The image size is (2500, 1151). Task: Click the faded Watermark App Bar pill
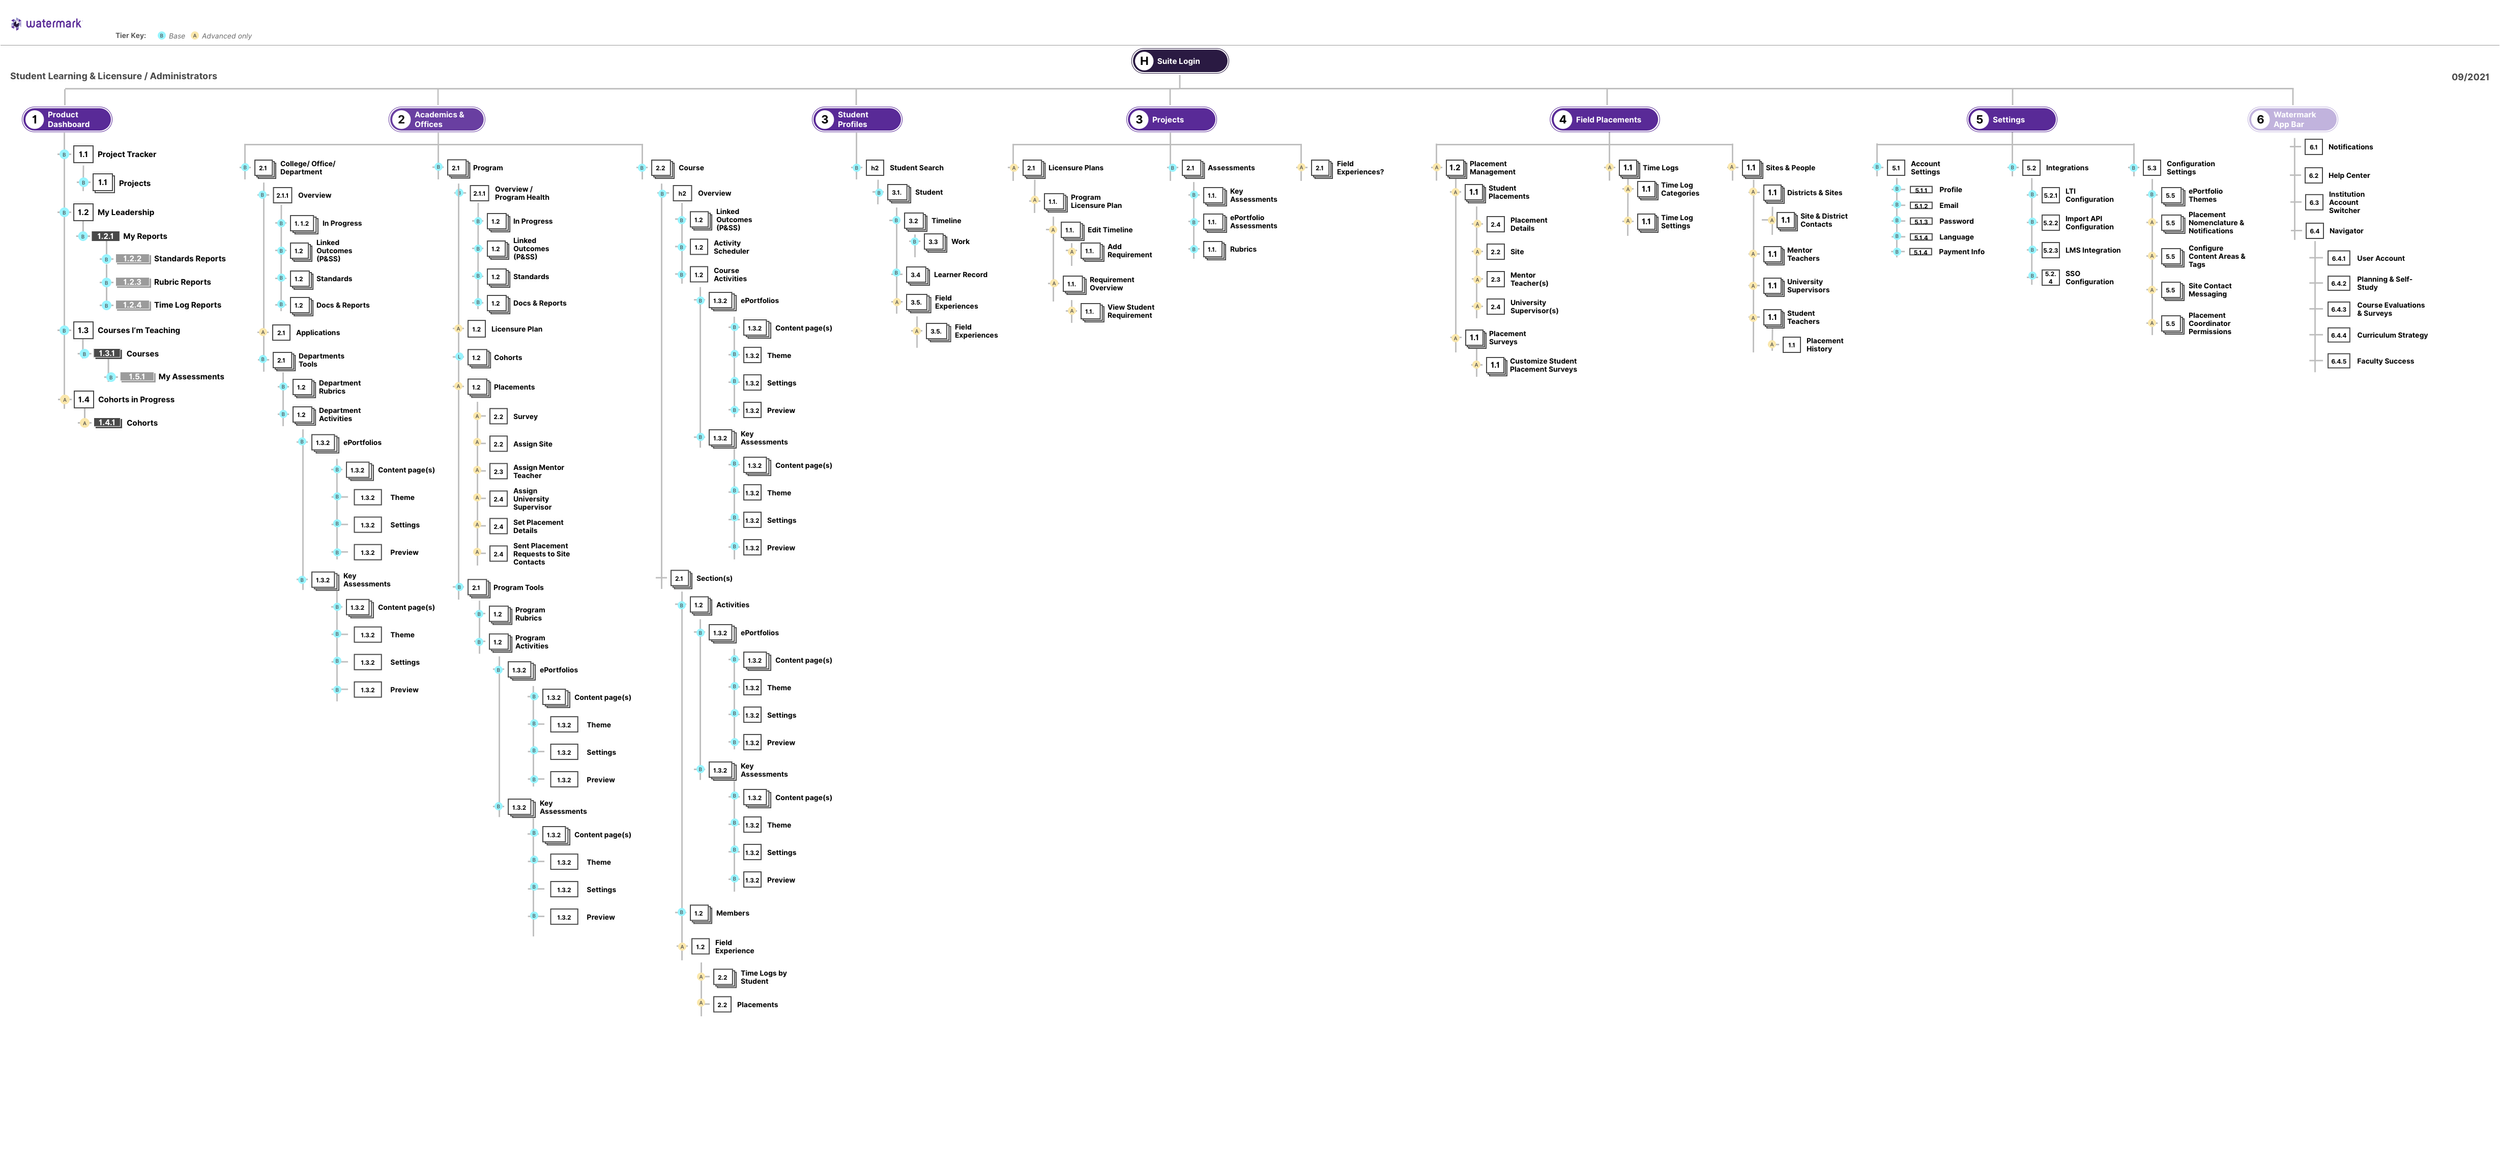coord(2292,119)
